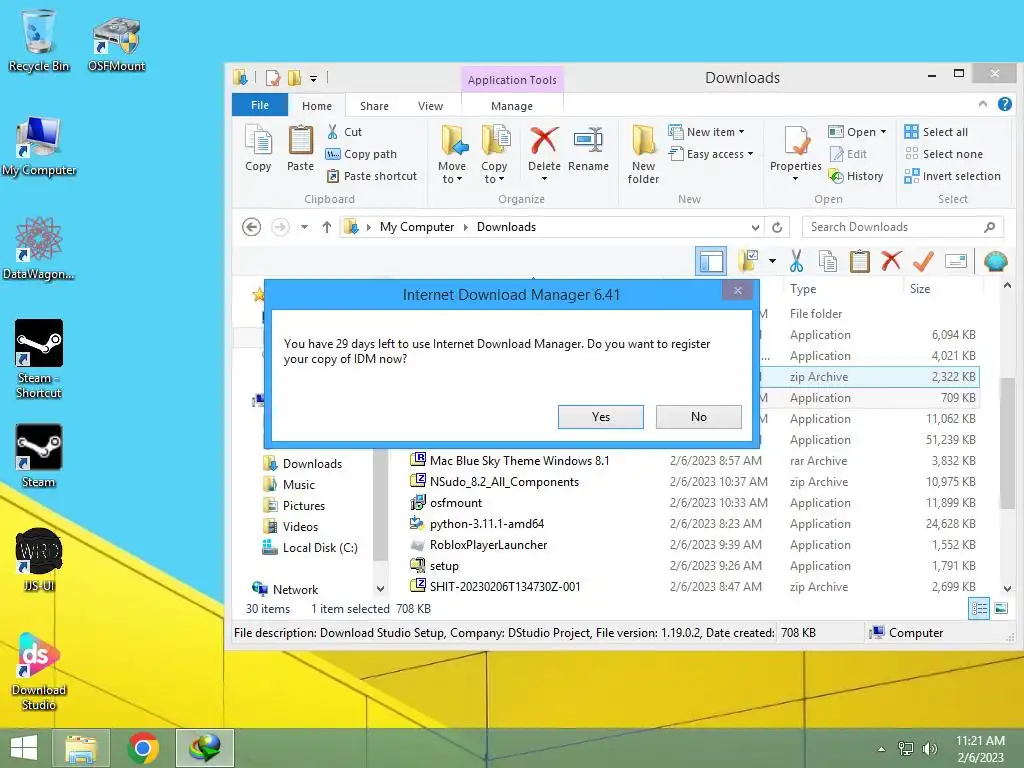Click the volume speaker tray icon
This screenshot has width=1024, height=768.
tap(930, 748)
